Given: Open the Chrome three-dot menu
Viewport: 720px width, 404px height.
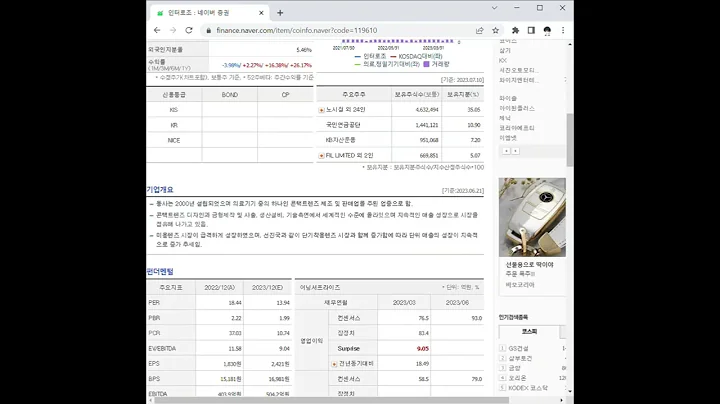Looking at the screenshot, I should click(x=563, y=30).
